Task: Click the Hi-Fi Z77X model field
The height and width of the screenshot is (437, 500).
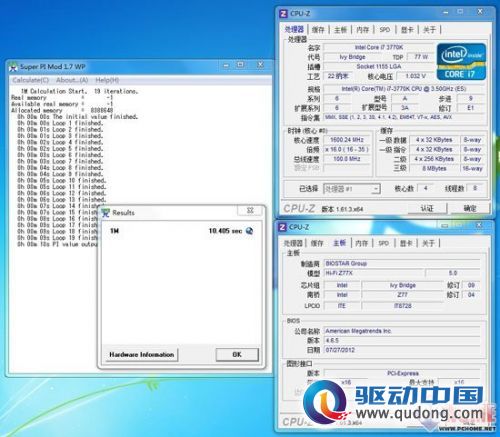Action: pos(374,273)
